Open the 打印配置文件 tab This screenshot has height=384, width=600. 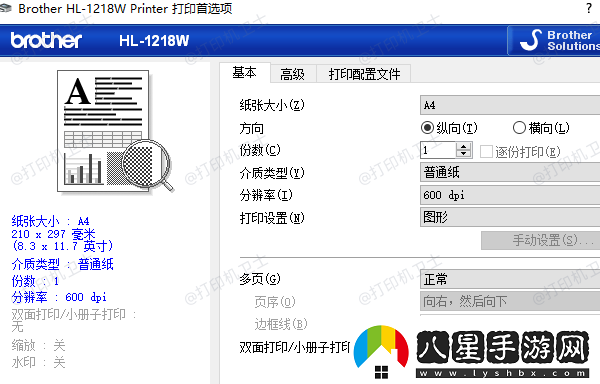(364, 74)
